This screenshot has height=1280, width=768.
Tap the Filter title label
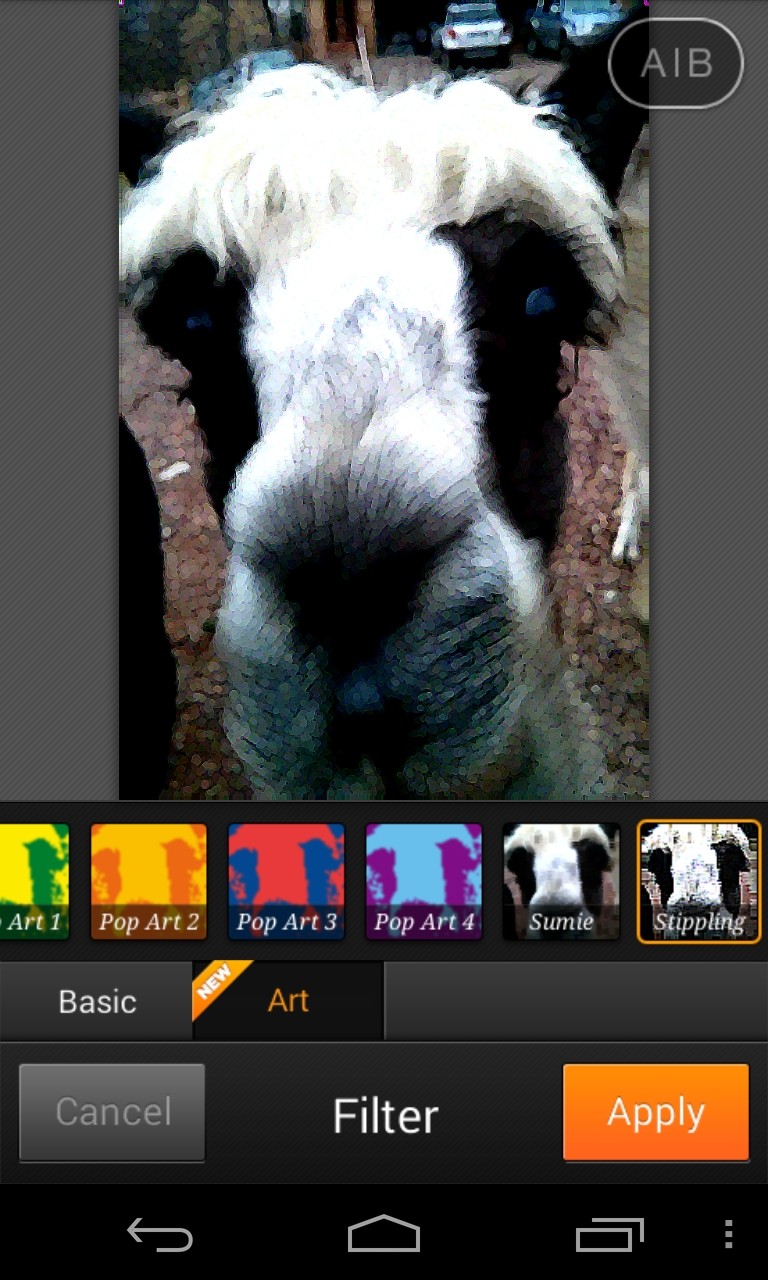point(385,1116)
